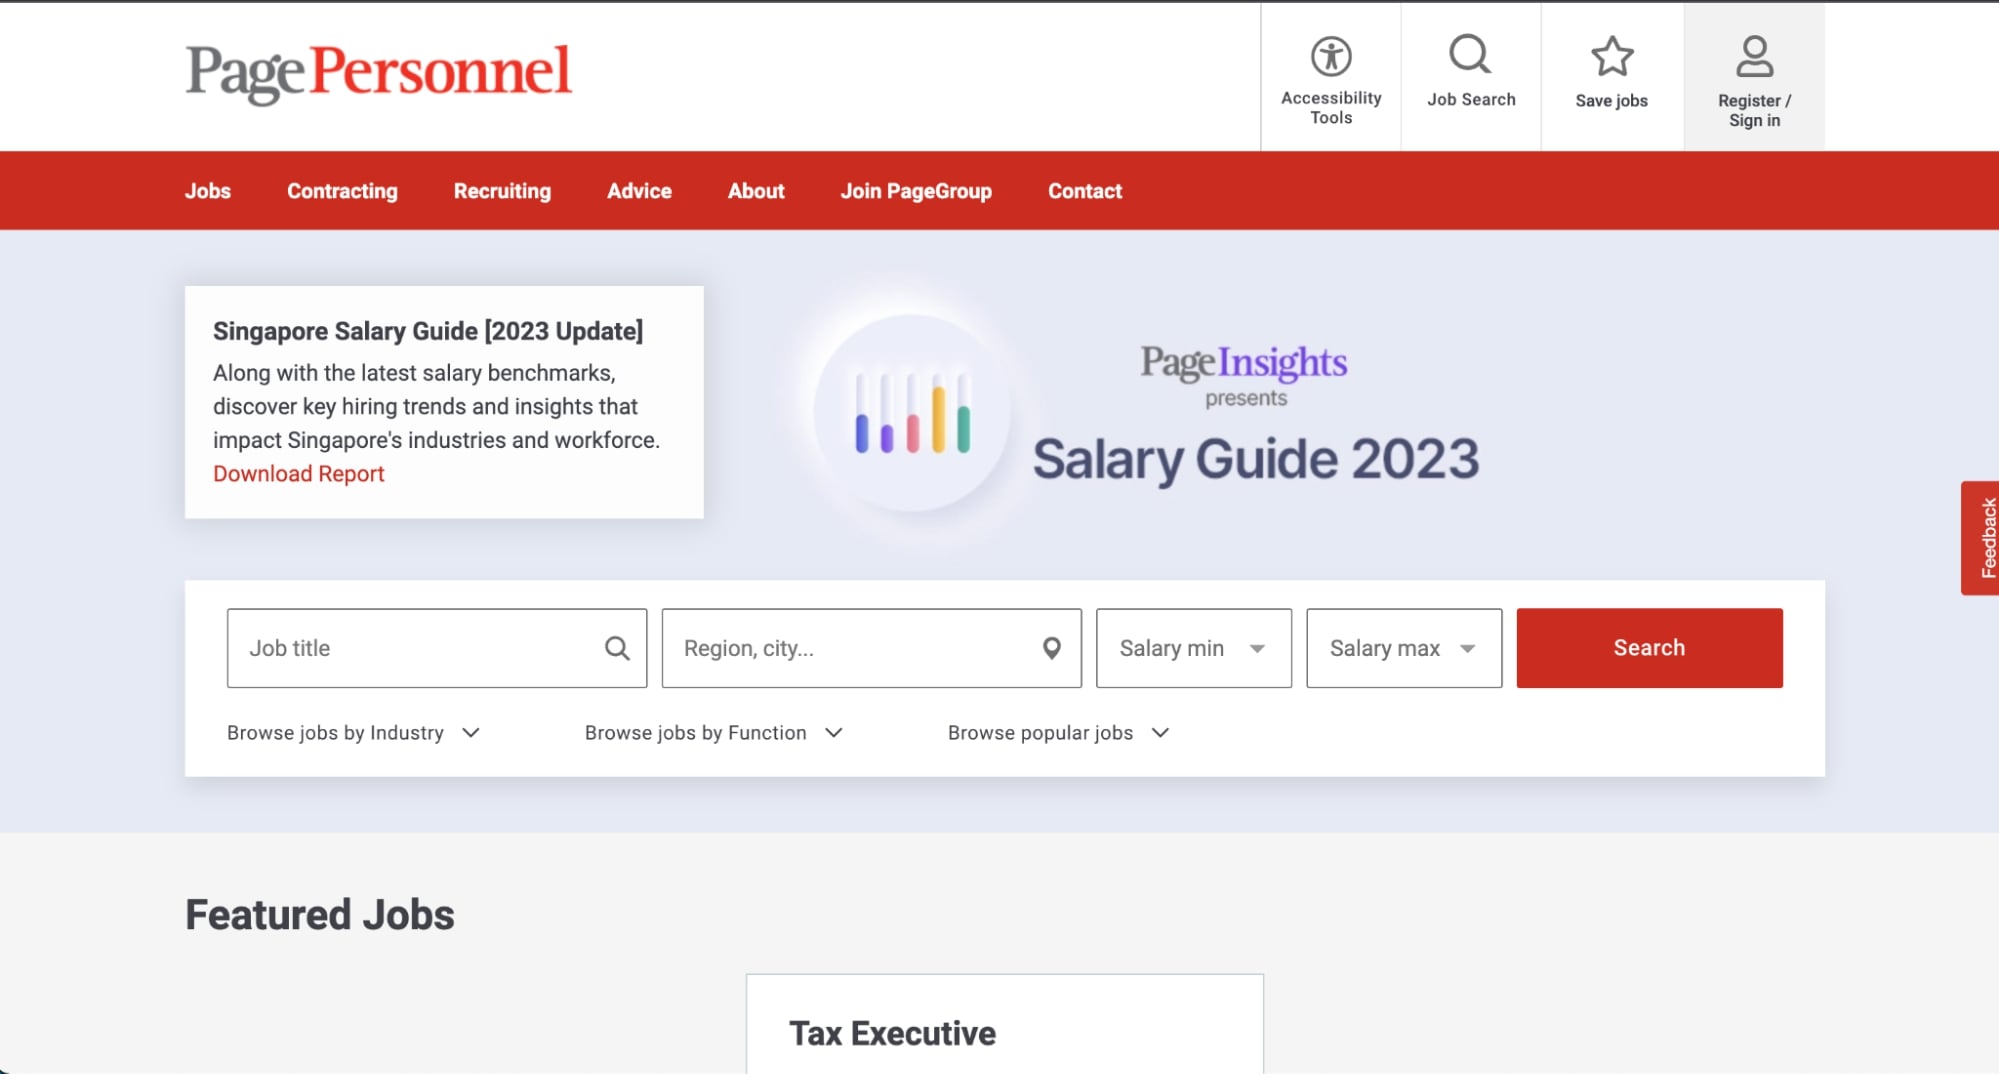Click the Singapore Salary Guide heading
The width and height of the screenshot is (1999, 1074).
point(428,331)
